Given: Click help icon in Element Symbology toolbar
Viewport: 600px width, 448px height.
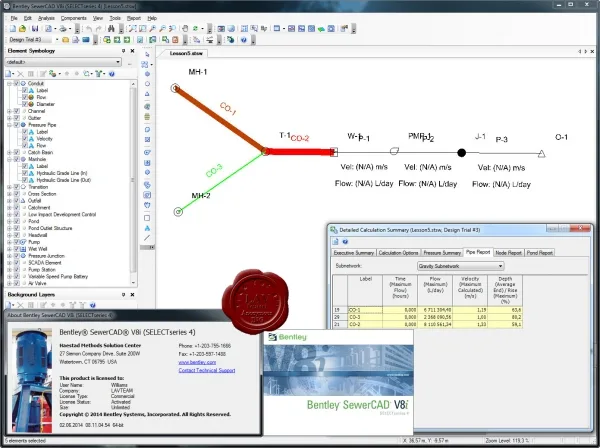Looking at the screenshot, I should 111,74.
